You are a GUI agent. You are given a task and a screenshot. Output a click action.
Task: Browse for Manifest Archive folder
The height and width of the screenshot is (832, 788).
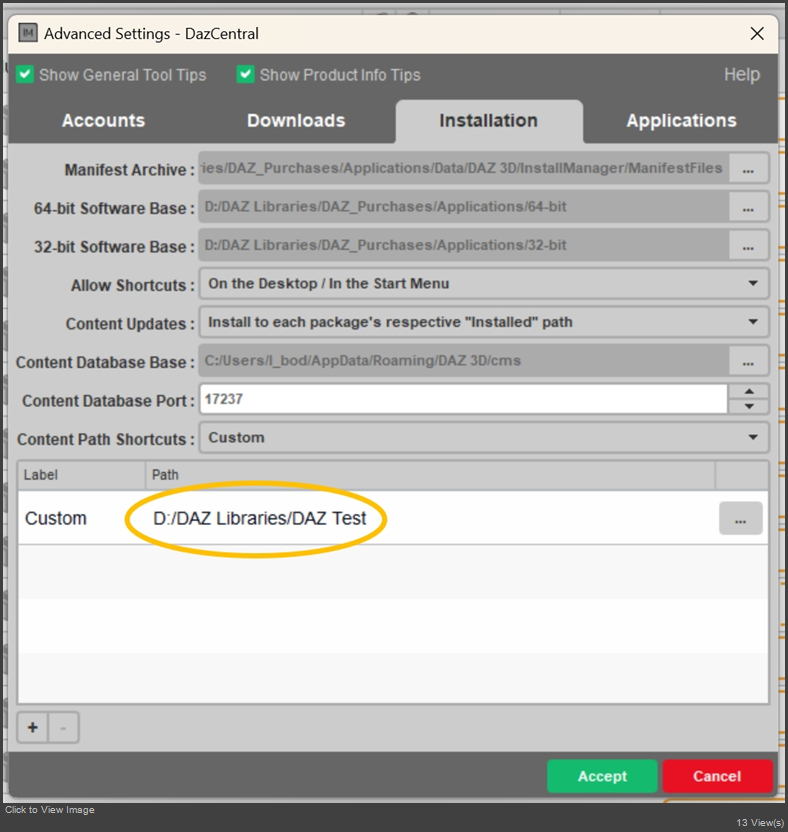[x=748, y=169]
